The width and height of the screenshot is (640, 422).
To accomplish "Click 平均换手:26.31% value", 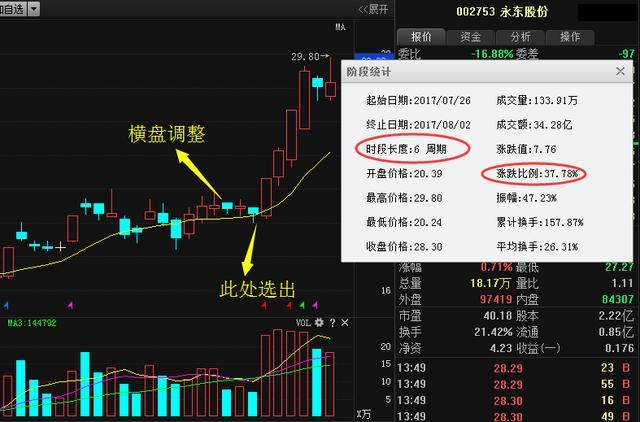I will [537, 247].
